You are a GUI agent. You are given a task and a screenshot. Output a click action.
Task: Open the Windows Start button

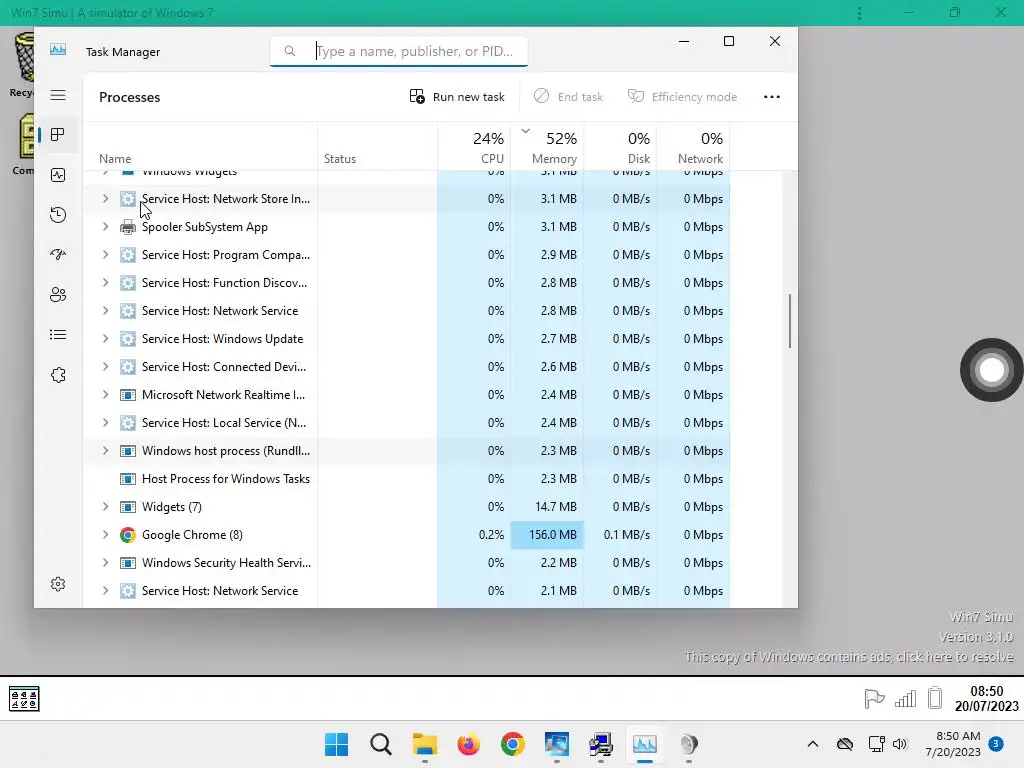coord(337,744)
